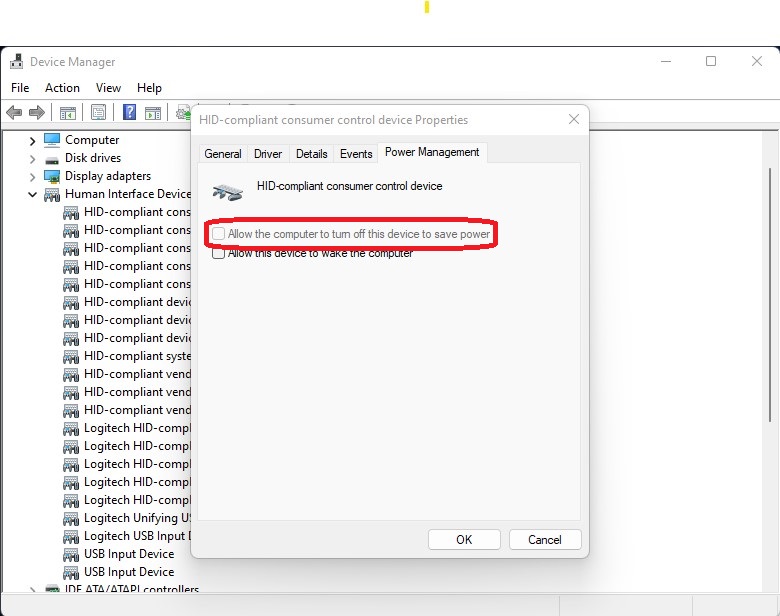This screenshot has width=780, height=616.
Task: Open the View menu
Action: click(108, 88)
